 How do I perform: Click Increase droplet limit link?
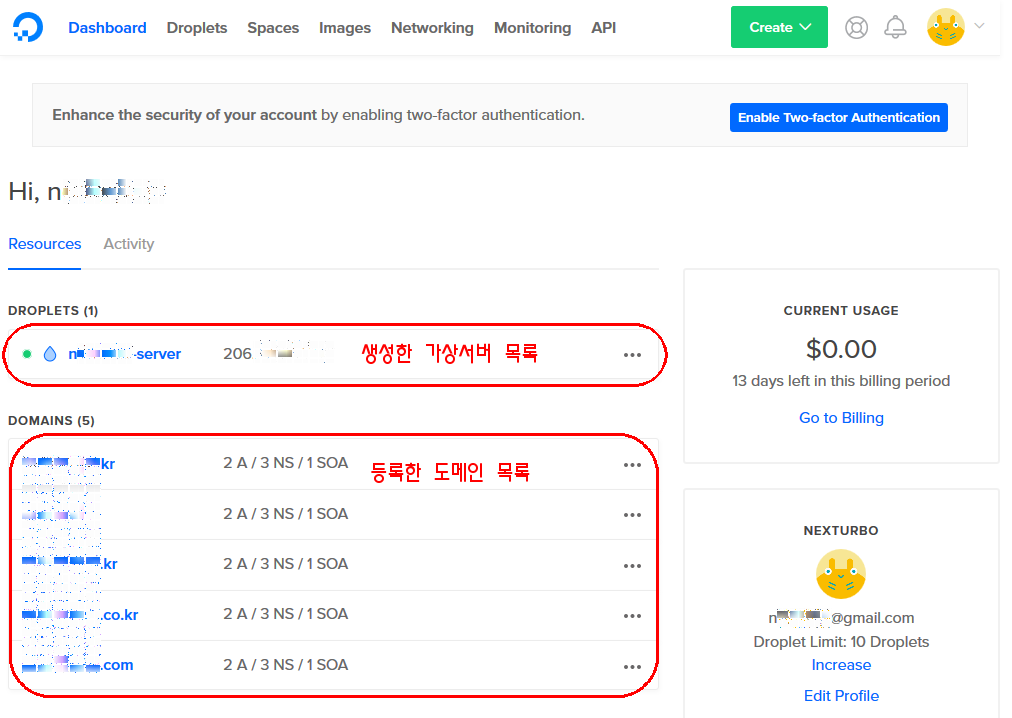(841, 665)
